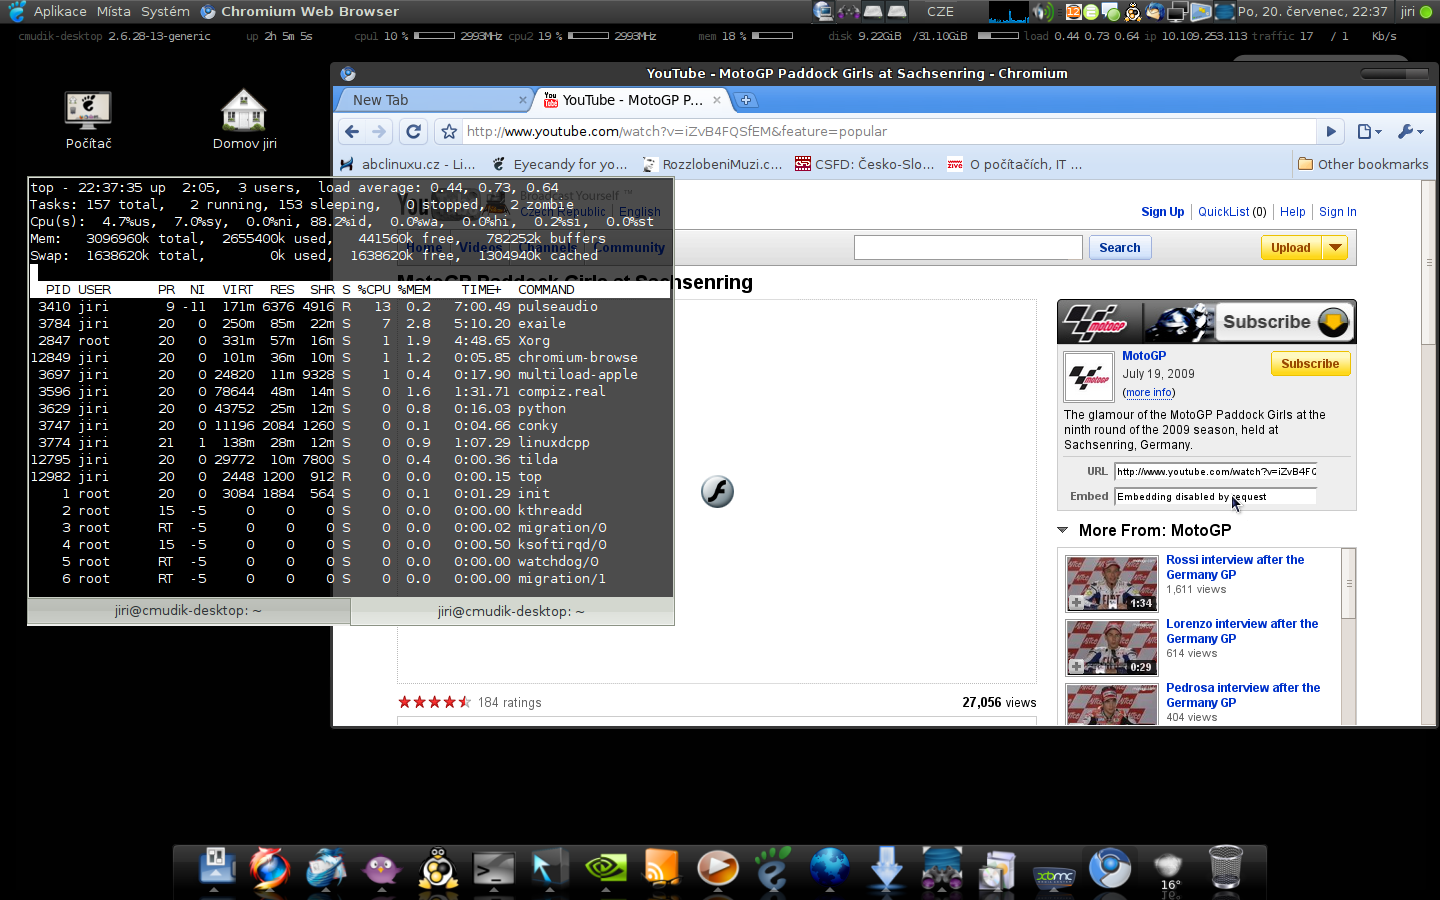Expand the Other bookmarks folder
This screenshot has height=900, width=1440.
[1363, 164]
